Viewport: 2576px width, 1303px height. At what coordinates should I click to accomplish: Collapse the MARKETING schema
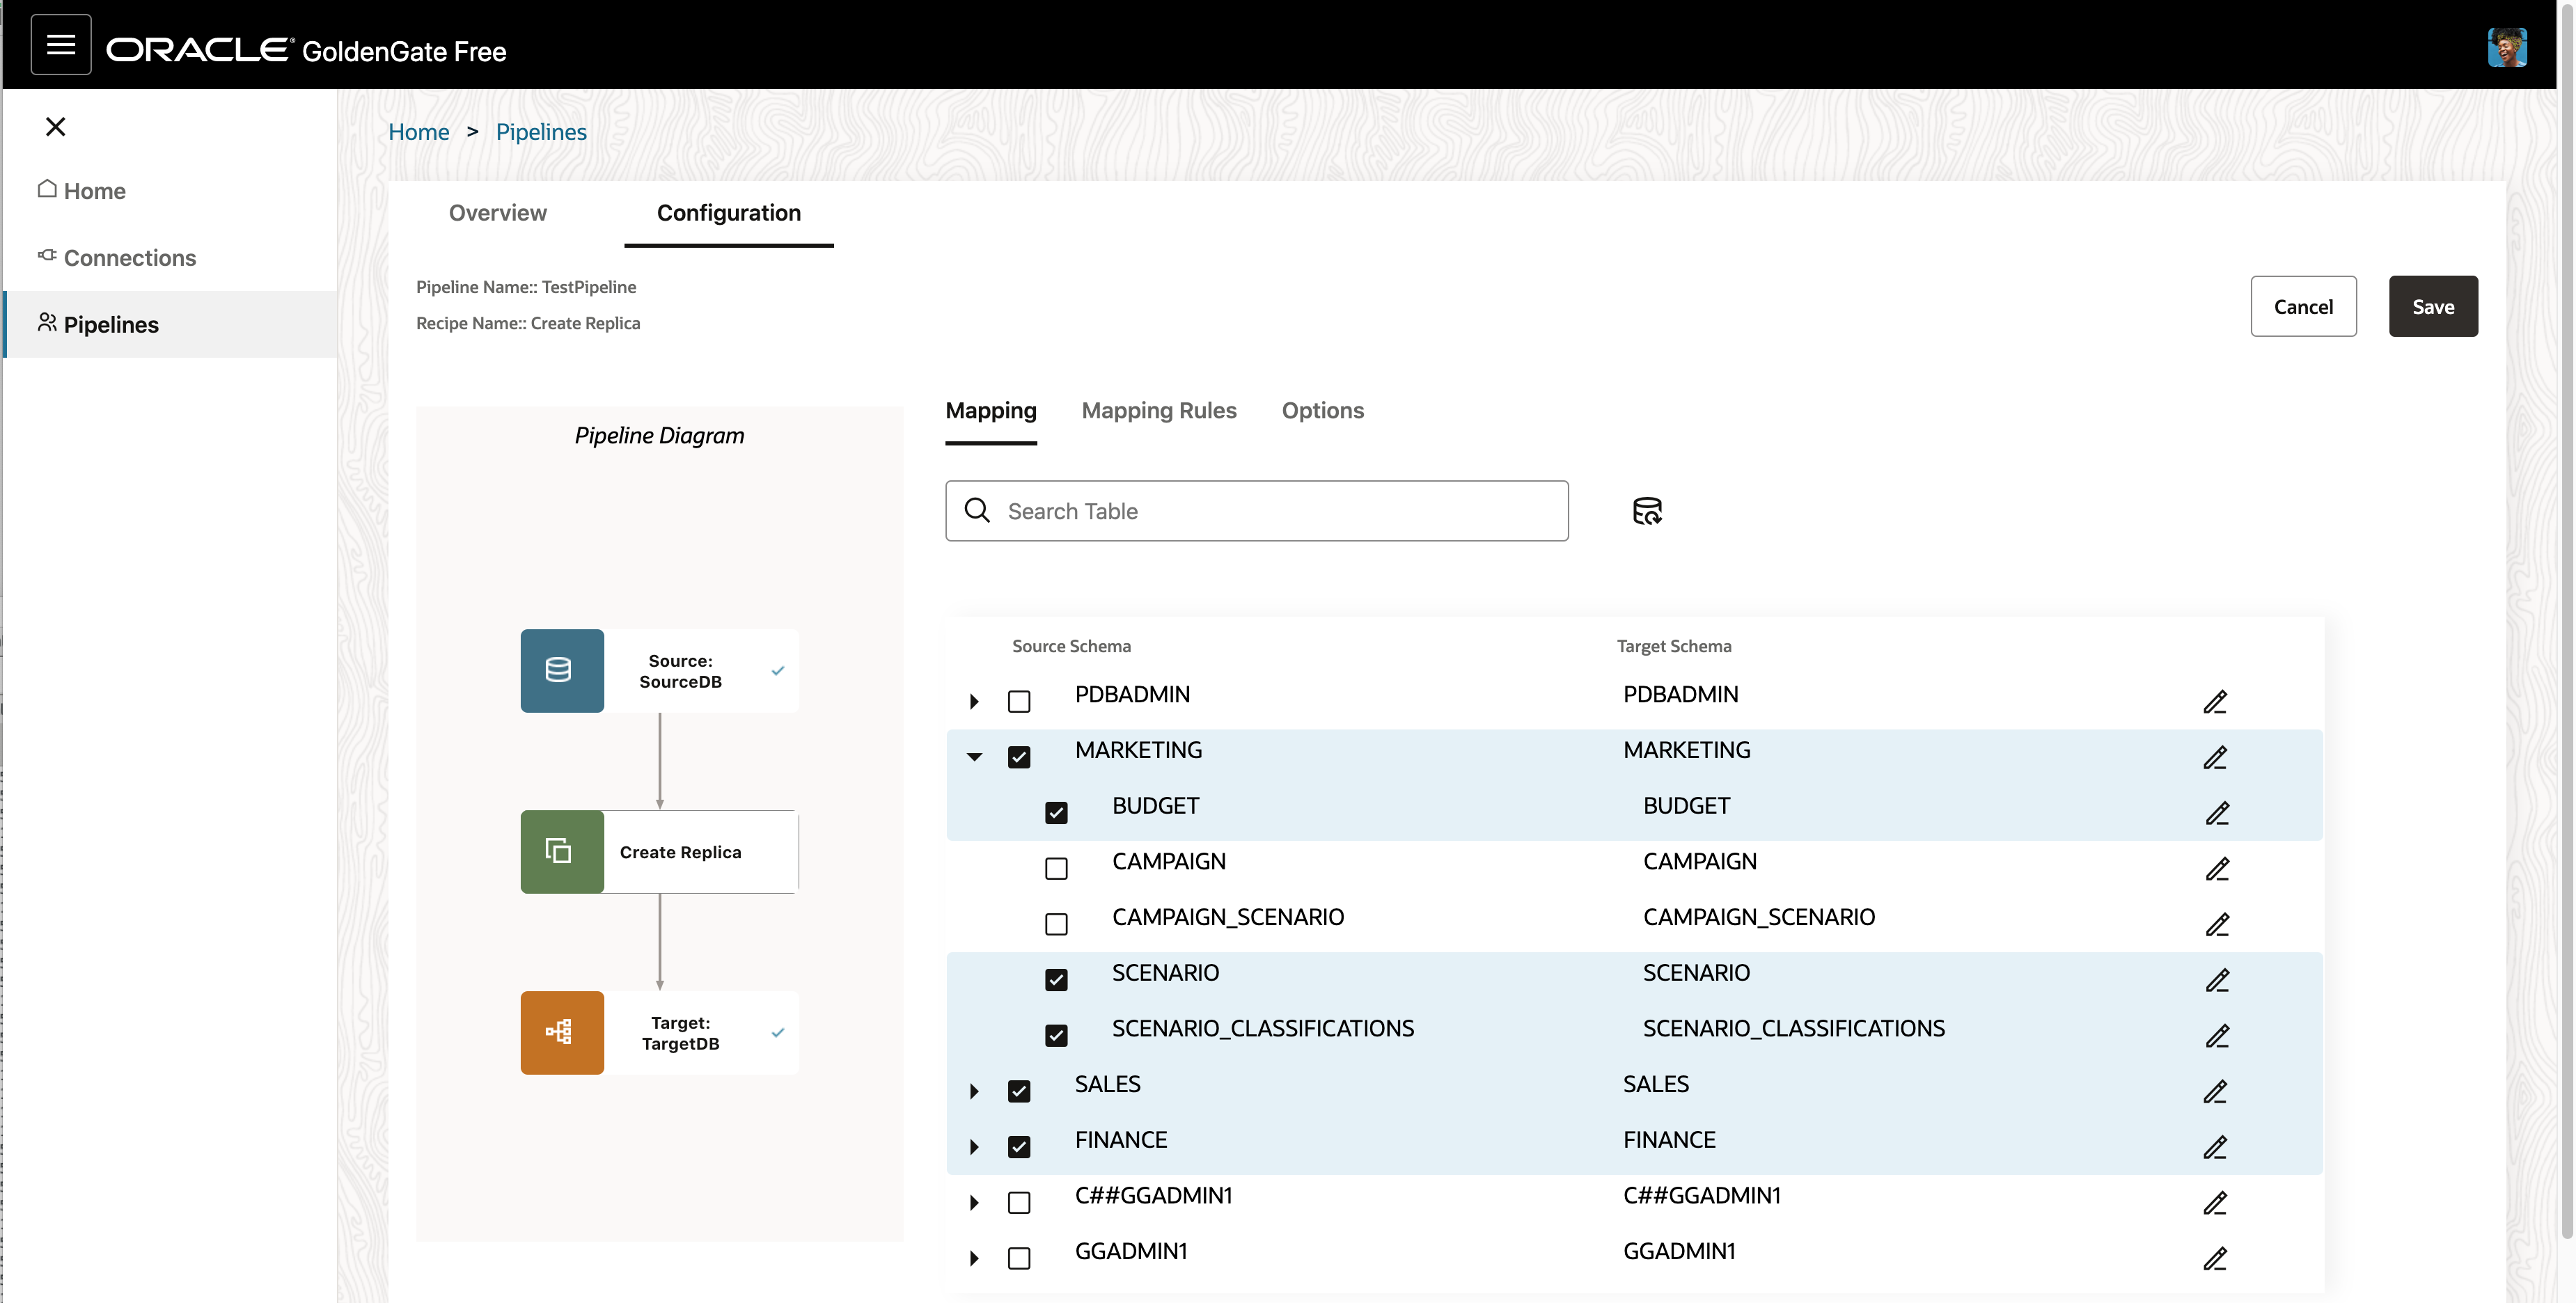click(974, 757)
